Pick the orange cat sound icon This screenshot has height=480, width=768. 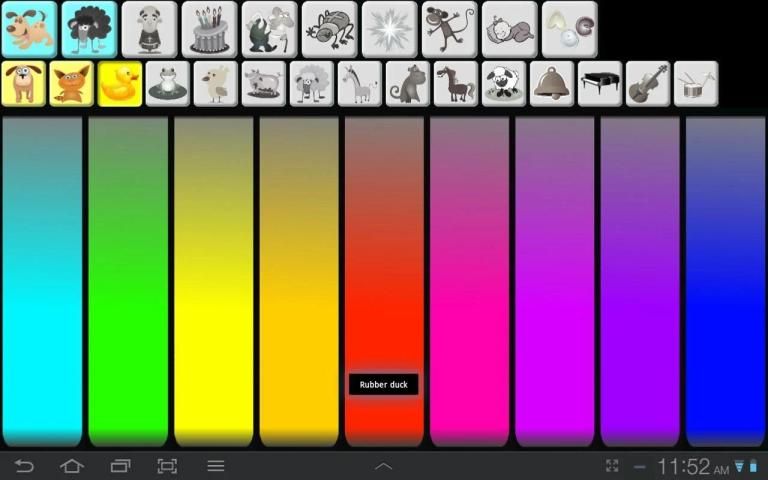[71, 84]
